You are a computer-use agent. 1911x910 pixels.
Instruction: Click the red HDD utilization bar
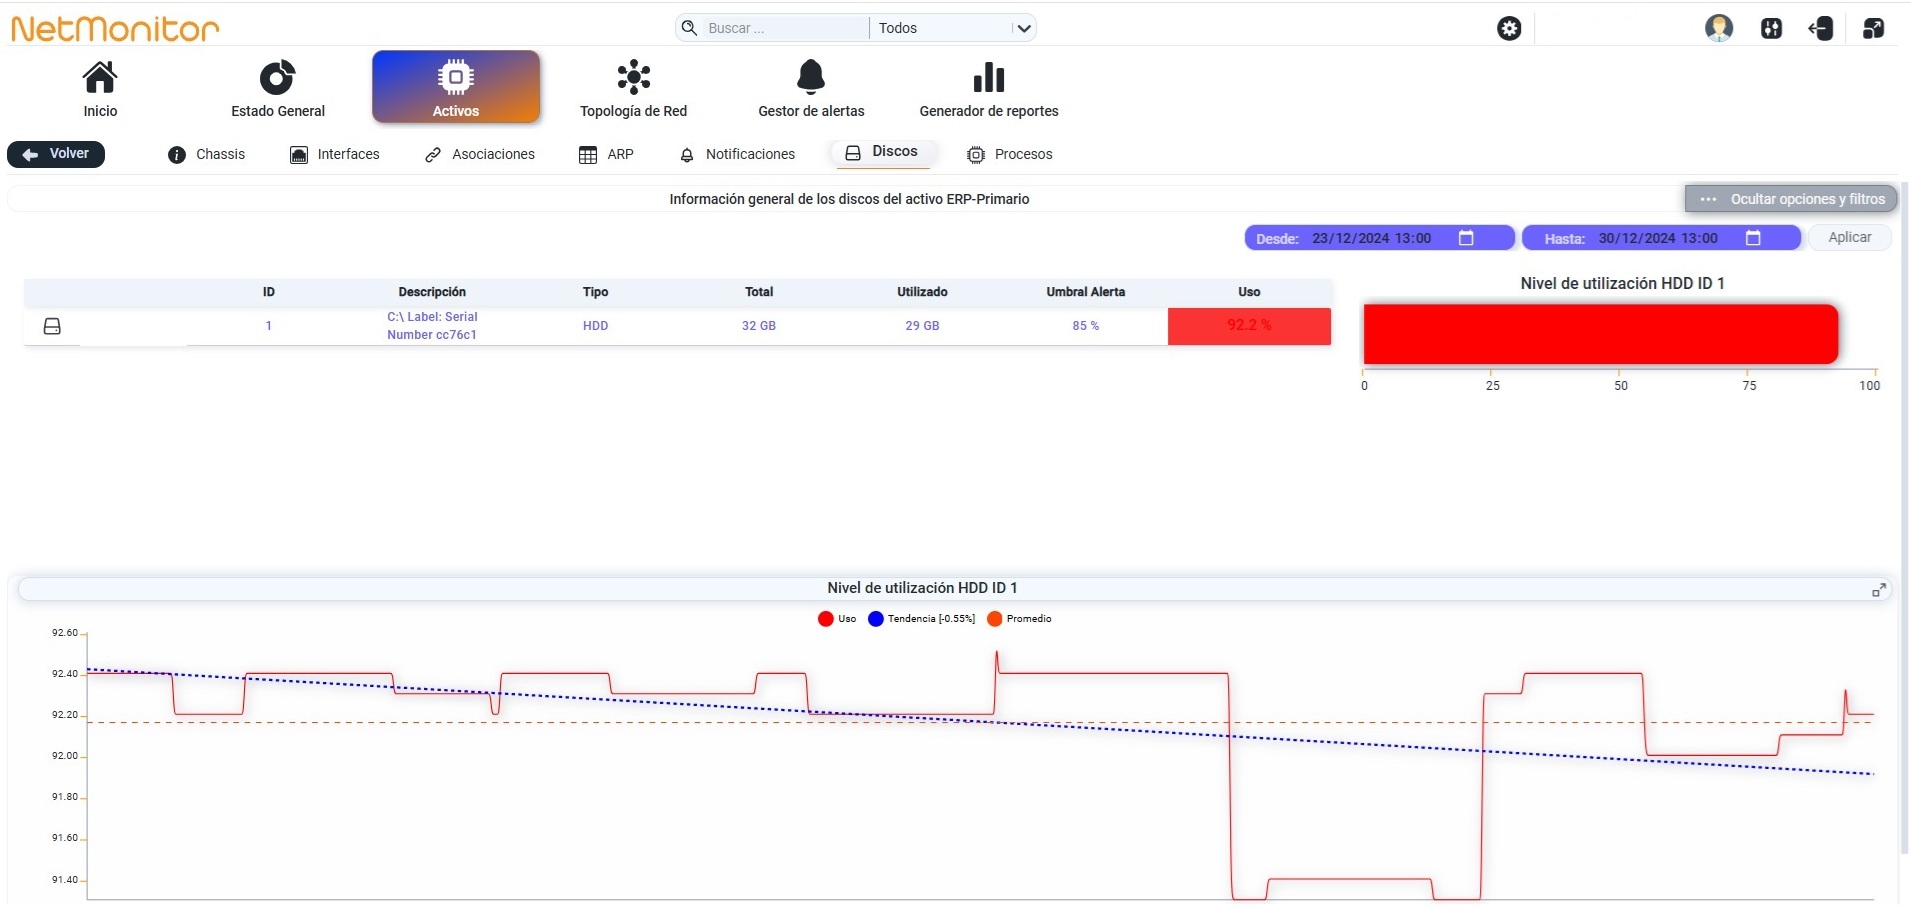pos(1600,334)
